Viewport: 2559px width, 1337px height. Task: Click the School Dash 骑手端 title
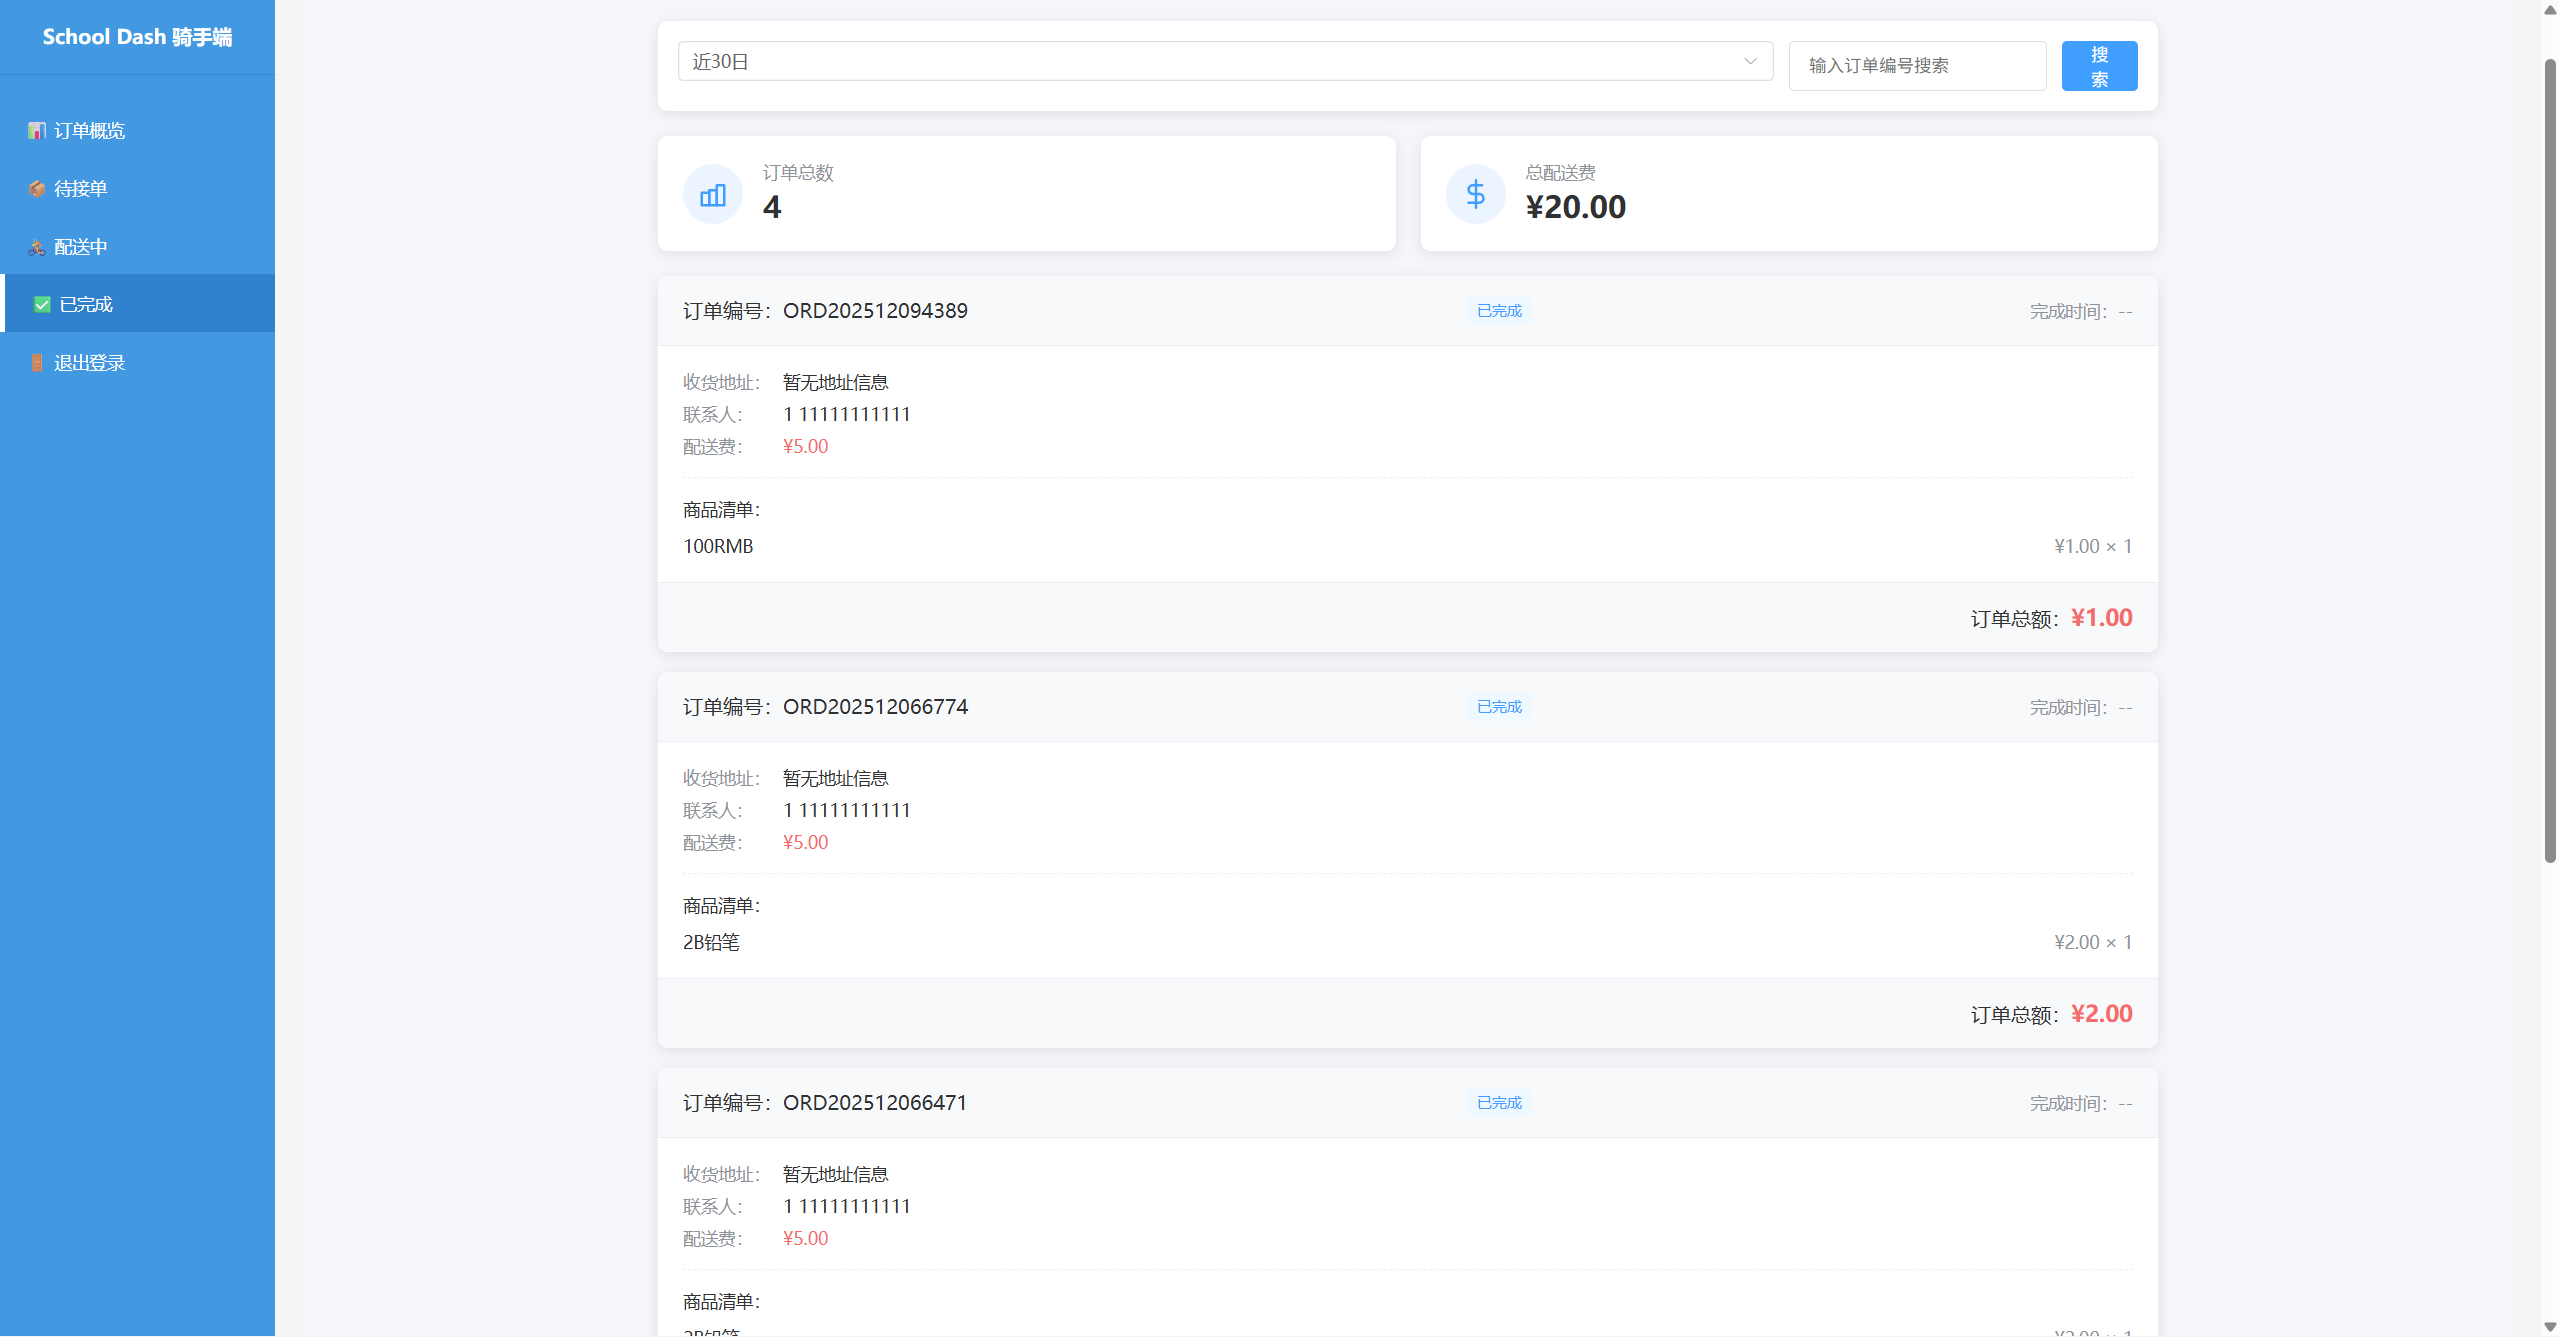[137, 37]
